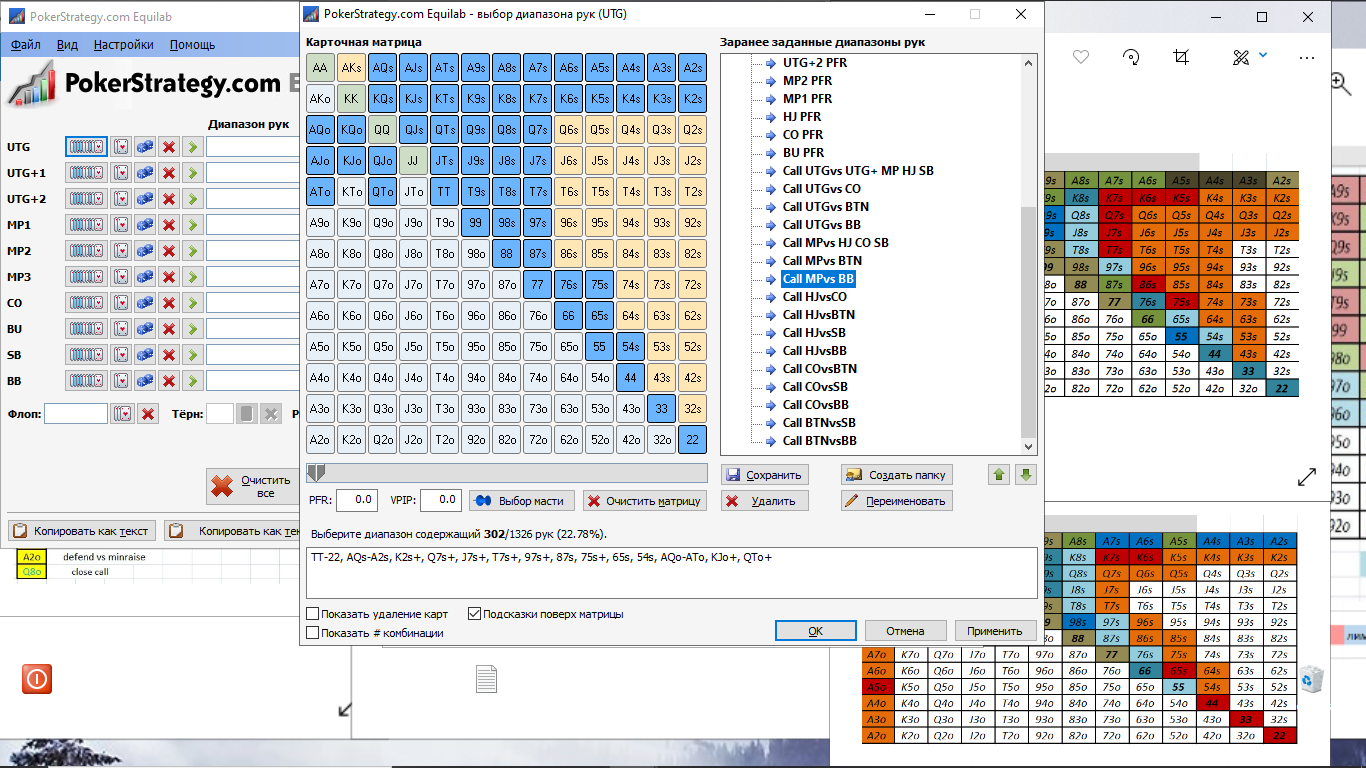This screenshot has height=768, width=1366.
Task: Click the OK button
Action: [816, 631]
